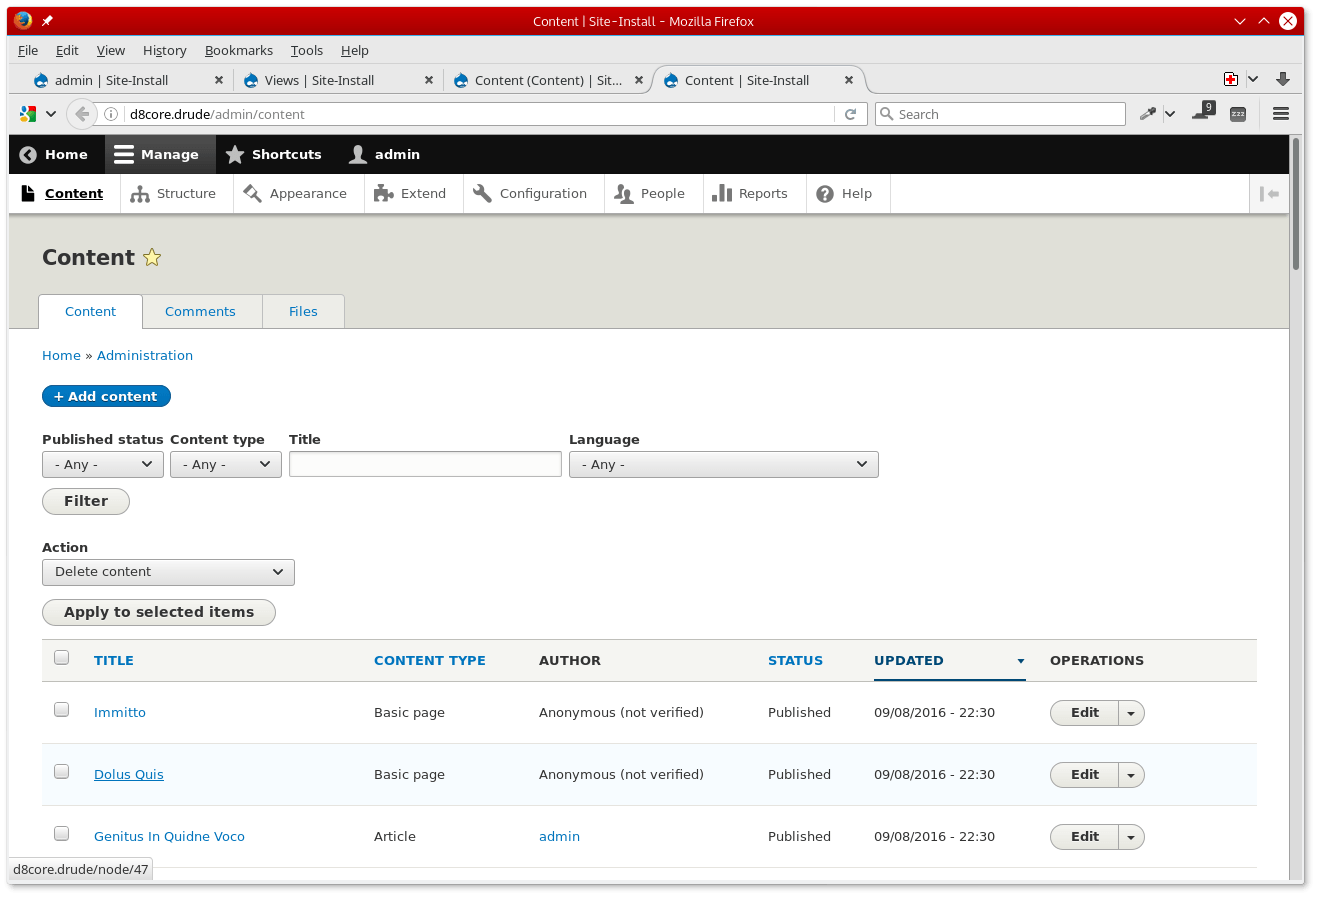Click the URL address bar
Viewport: 1317px width, 897px height.
click(x=480, y=114)
